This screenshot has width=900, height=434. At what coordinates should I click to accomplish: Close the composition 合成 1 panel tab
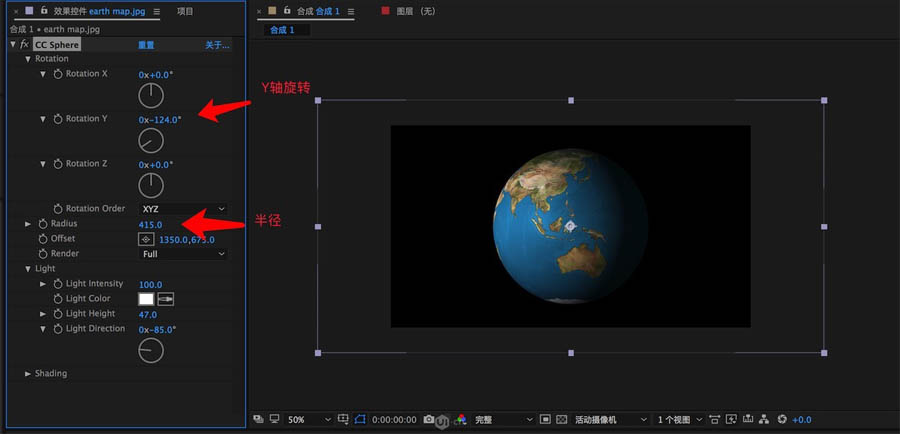click(x=259, y=11)
